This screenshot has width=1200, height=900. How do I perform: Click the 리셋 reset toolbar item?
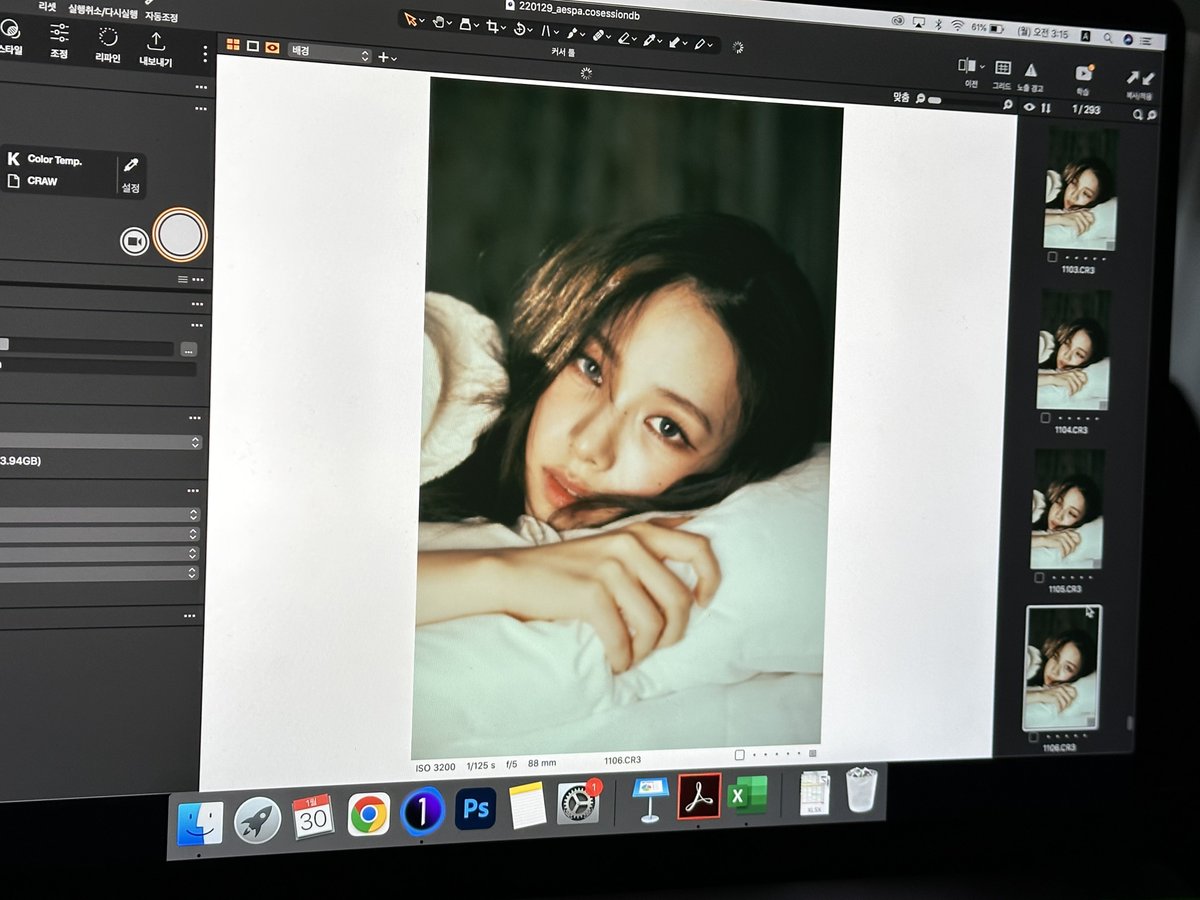pos(46,6)
